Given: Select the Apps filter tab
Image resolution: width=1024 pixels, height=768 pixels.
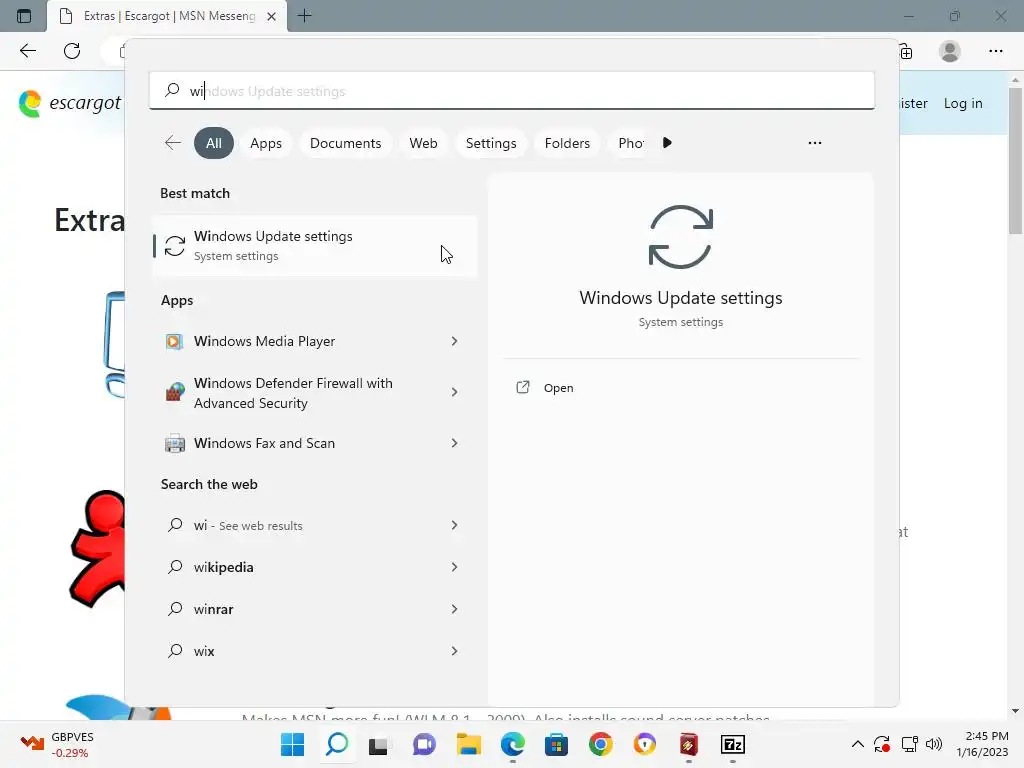Looking at the screenshot, I should pyautogui.click(x=266, y=143).
